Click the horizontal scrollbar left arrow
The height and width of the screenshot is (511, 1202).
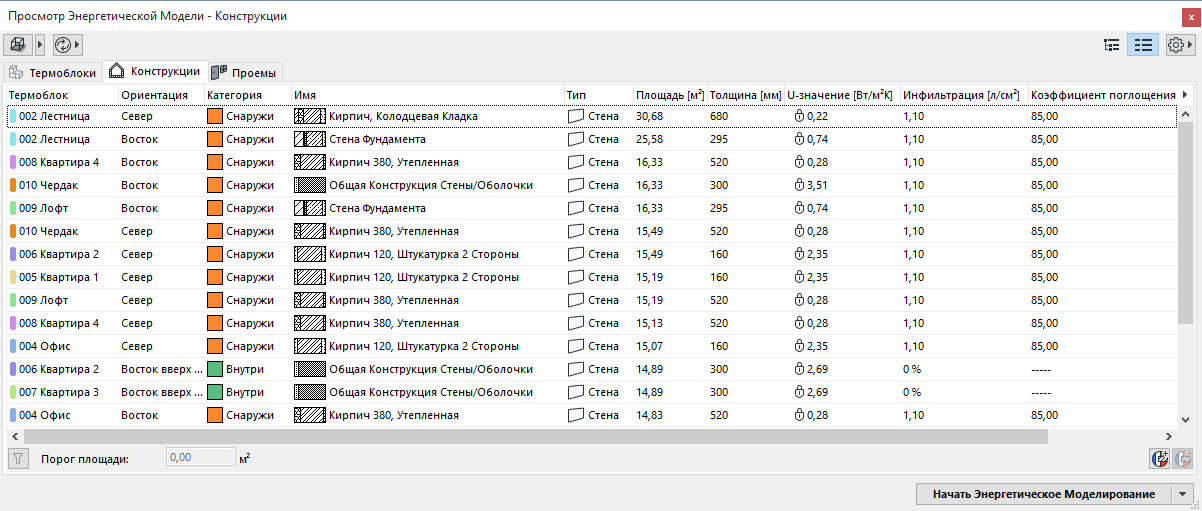pos(13,436)
